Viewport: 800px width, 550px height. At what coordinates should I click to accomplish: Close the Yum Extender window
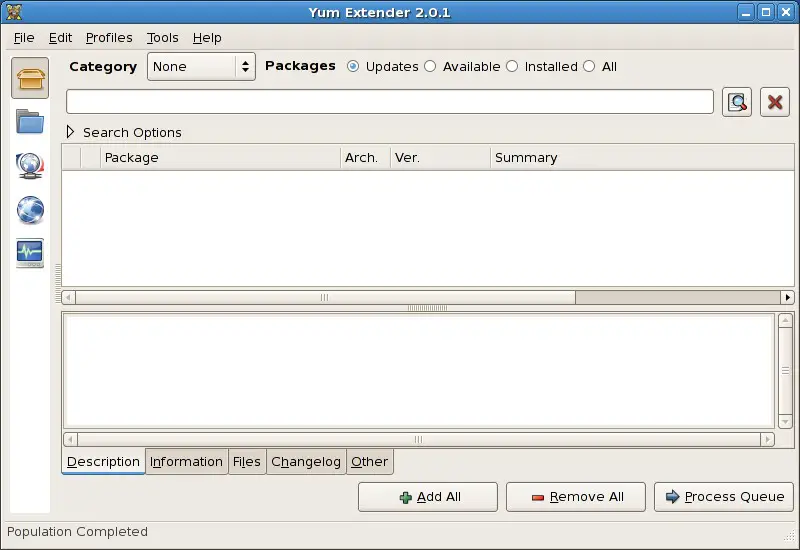pos(786,12)
